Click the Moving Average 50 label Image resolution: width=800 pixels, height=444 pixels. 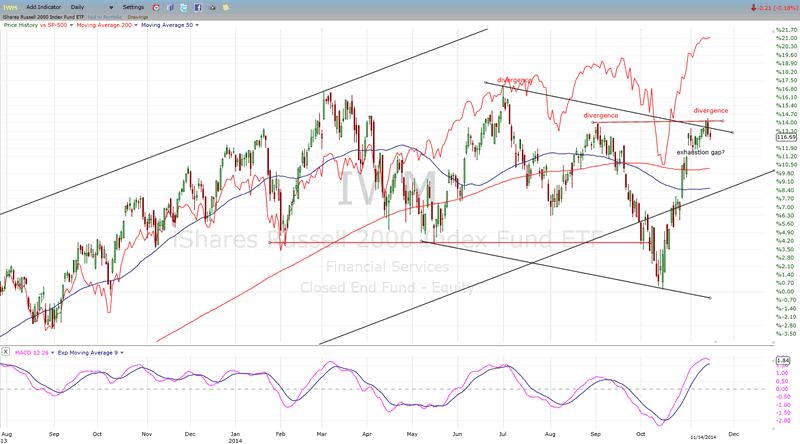coord(167,25)
